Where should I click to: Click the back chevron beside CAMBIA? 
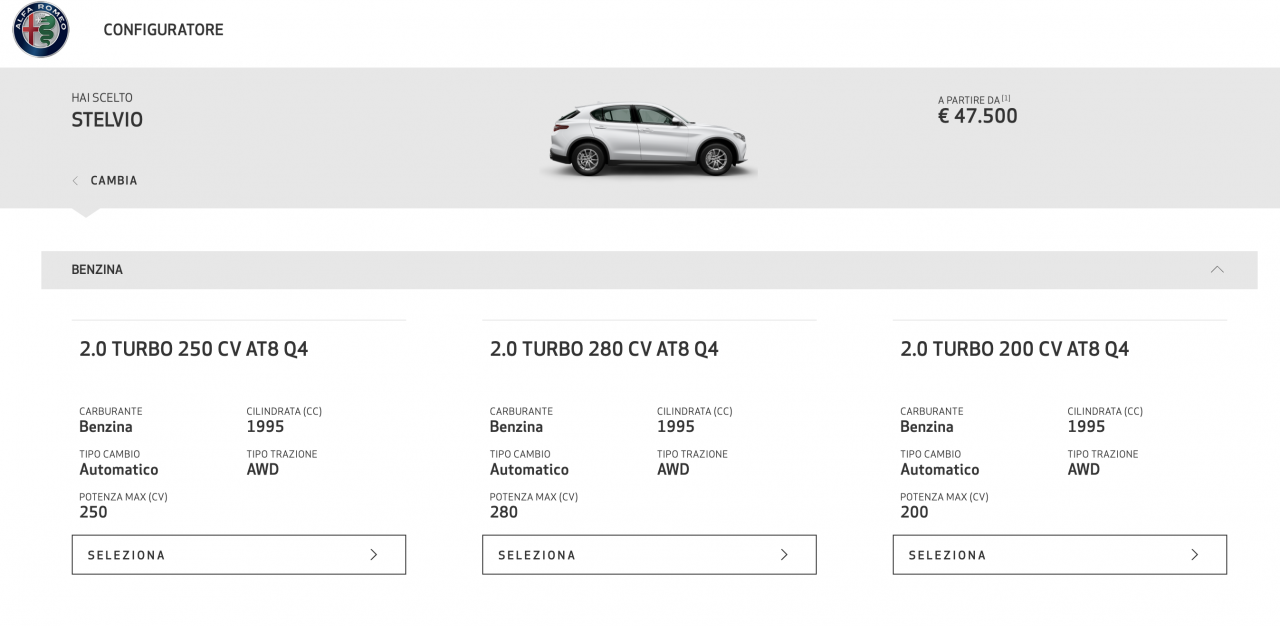75,181
